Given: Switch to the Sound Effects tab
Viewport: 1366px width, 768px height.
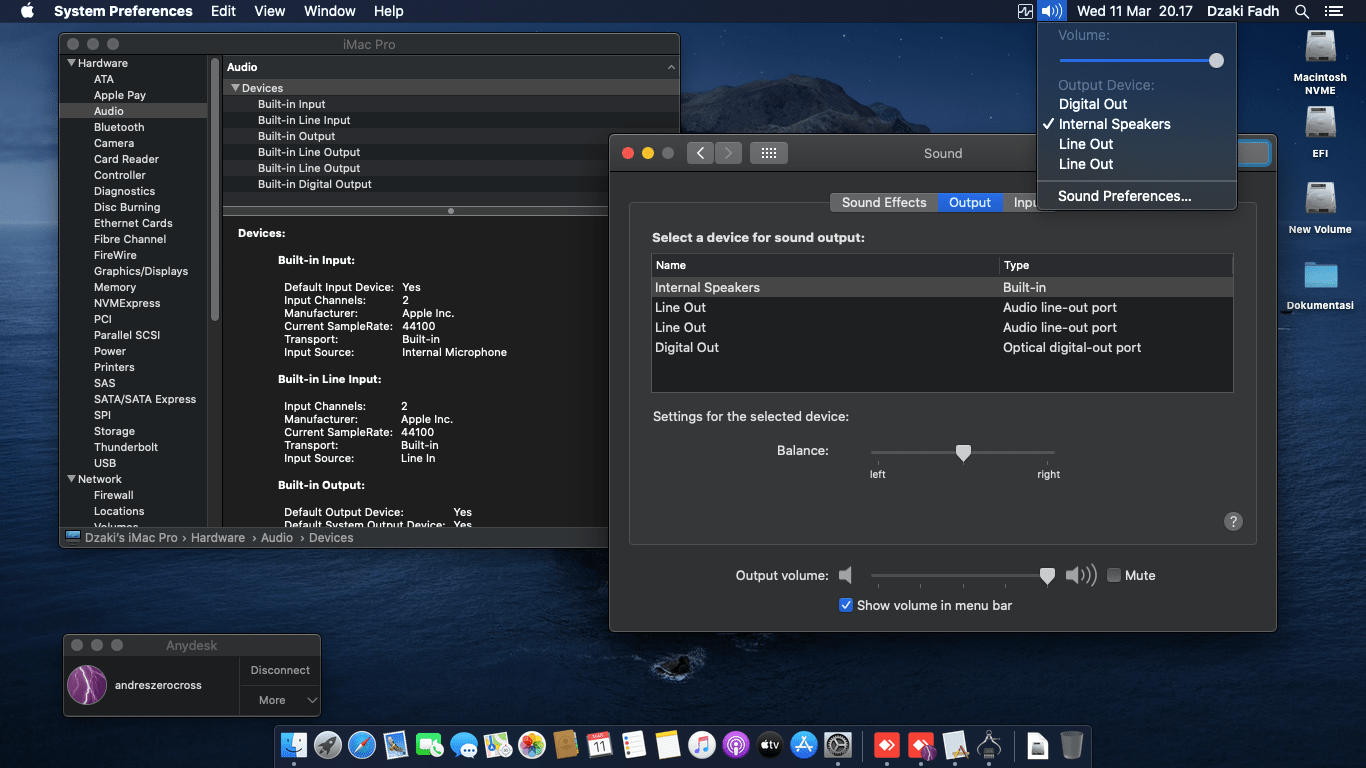Looking at the screenshot, I should click(x=883, y=202).
